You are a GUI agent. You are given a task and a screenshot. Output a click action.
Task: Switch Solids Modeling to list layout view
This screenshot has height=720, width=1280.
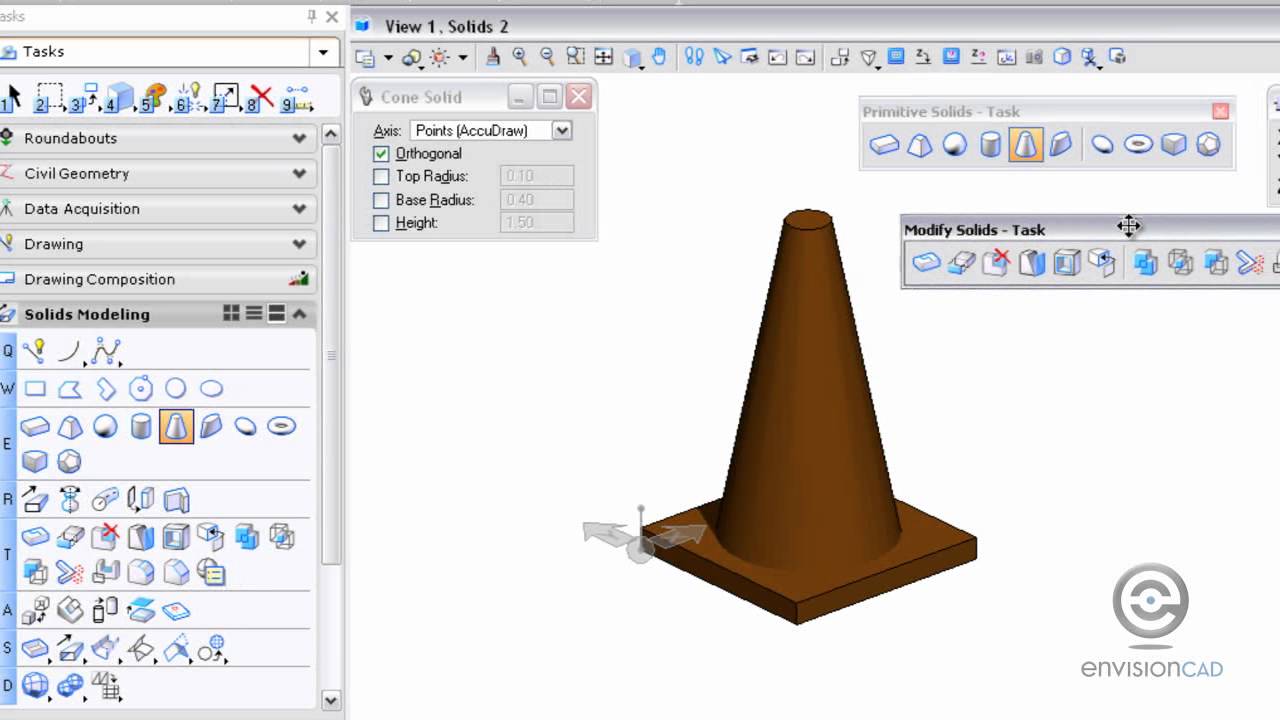tap(254, 314)
